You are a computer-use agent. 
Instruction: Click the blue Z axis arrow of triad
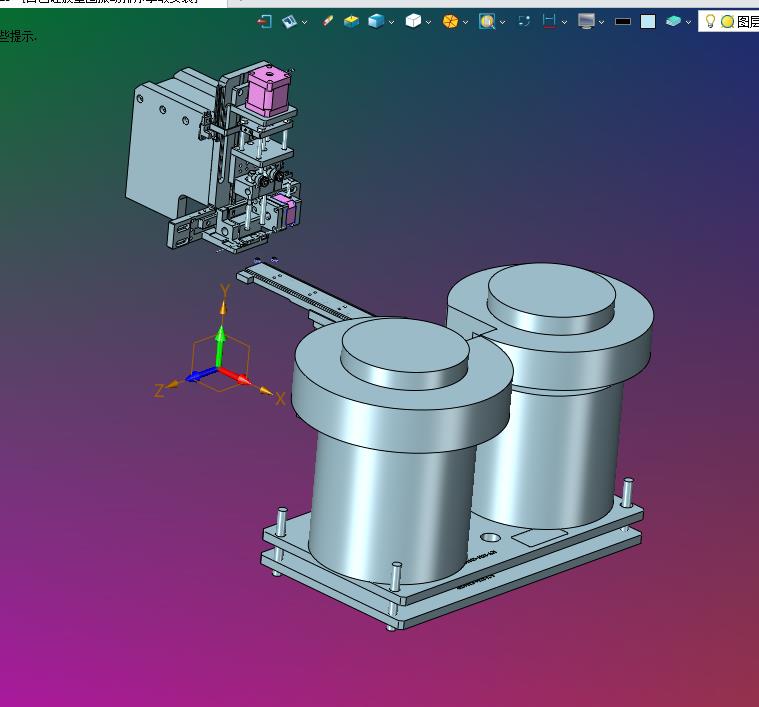[201, 375]
